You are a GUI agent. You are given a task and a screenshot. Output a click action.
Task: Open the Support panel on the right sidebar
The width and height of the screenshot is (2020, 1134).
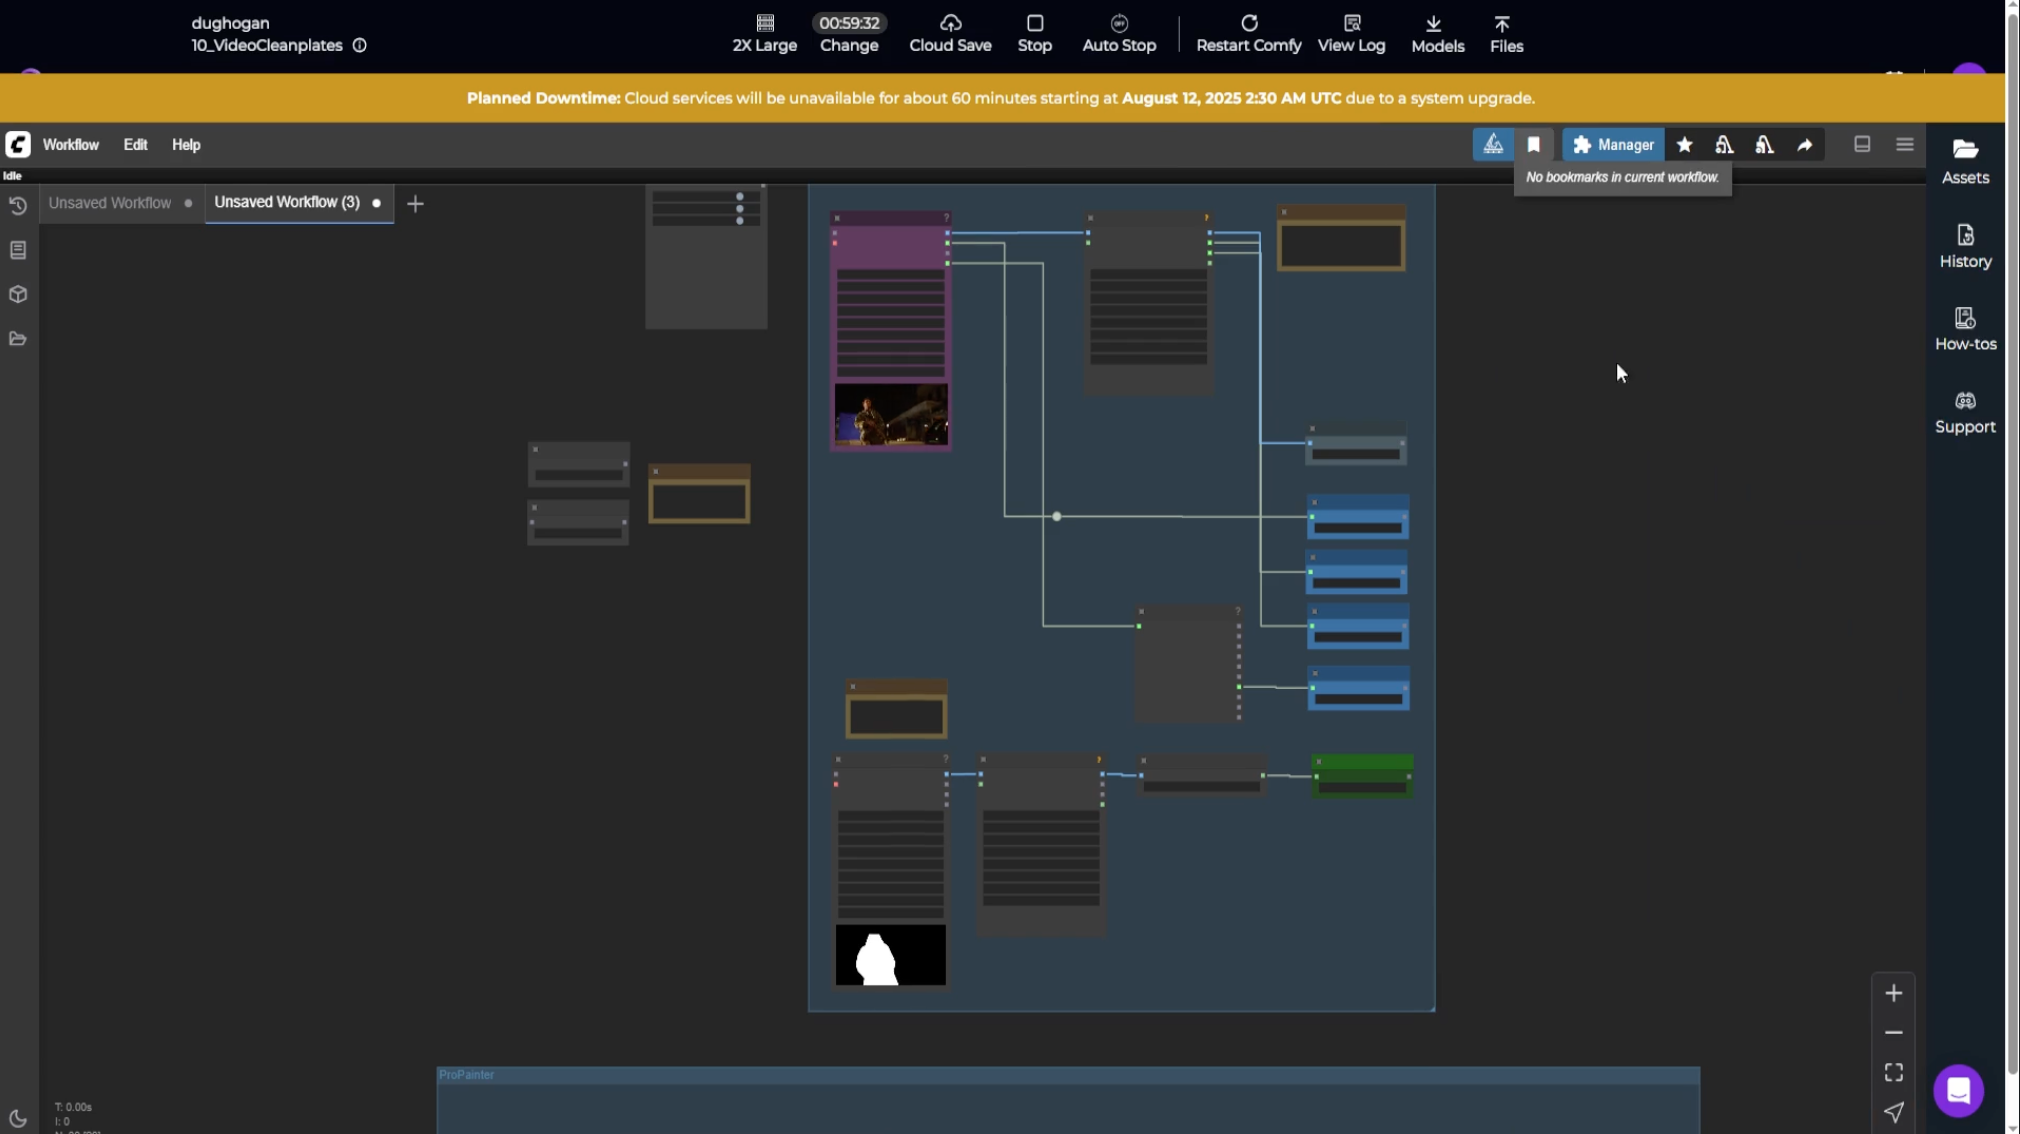1963,410
